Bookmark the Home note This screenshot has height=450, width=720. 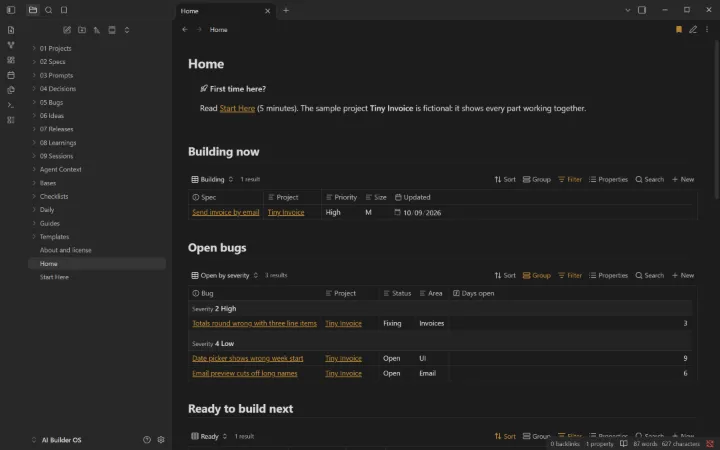pos(679,29)
